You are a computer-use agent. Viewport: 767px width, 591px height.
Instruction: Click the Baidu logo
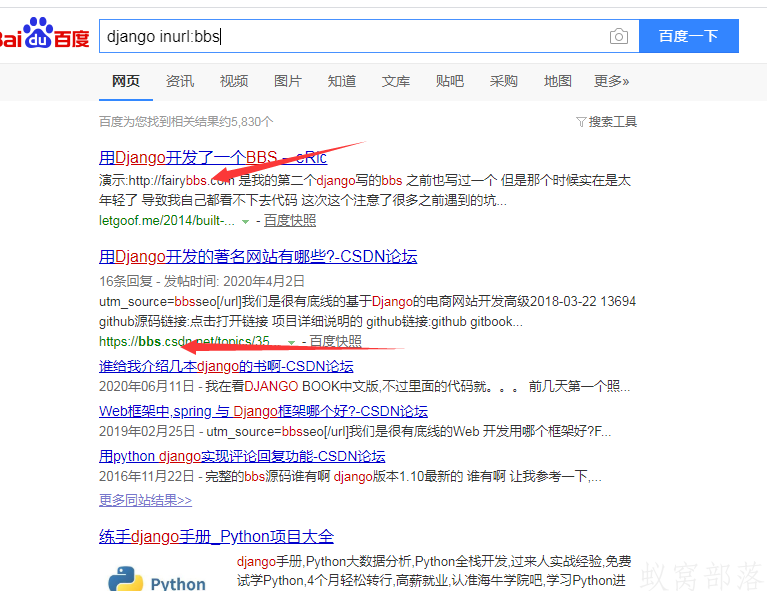[x=45, y=33]
